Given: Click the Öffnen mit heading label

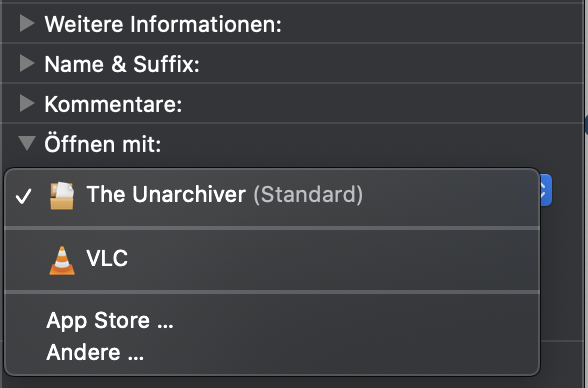Looking at the screenshot, I should pyautogui.click(x=103, y=144).
